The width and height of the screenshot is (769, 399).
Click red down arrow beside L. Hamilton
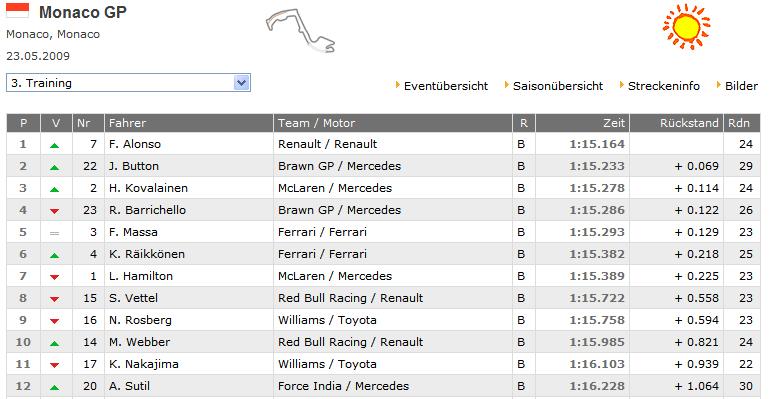pyautogui.click(x=54, y=277)
